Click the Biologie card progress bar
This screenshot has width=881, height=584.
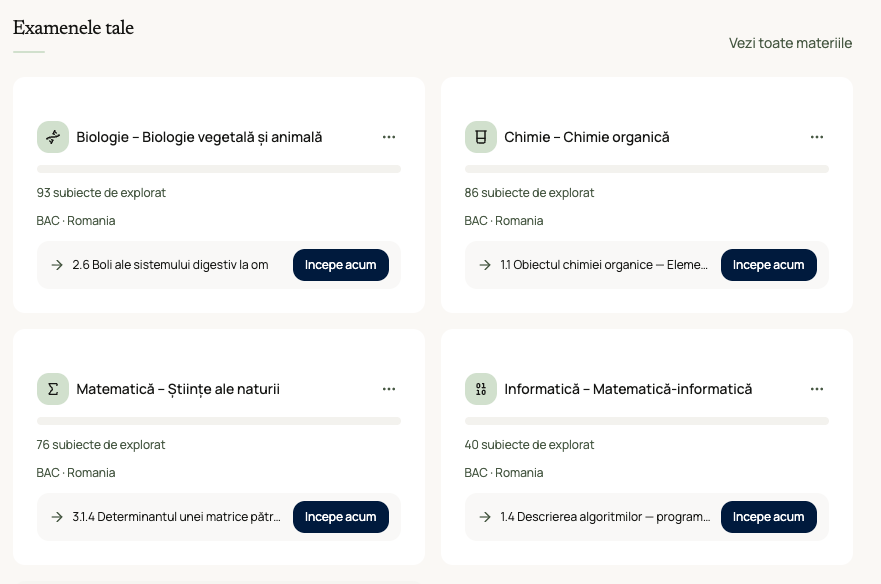click(x=219, y=169)
